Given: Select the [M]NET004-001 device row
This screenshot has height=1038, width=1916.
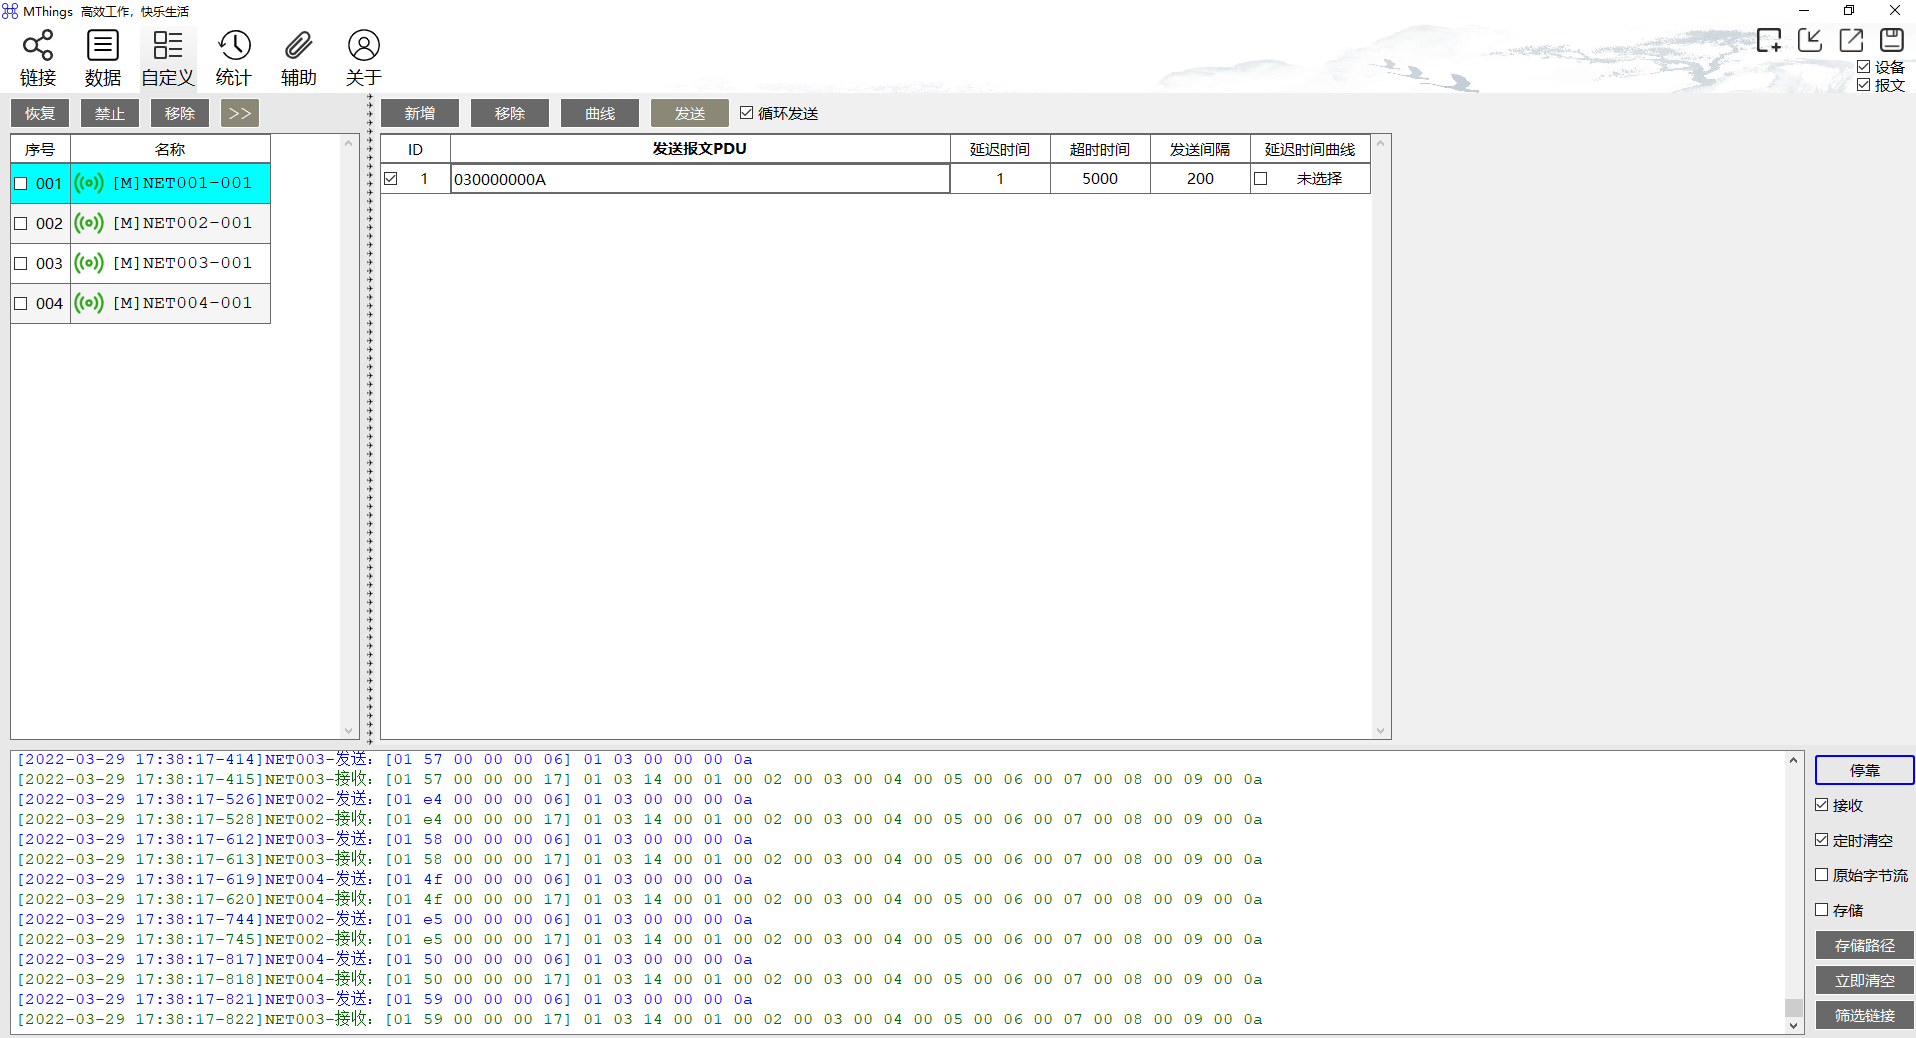Looking at the screenshot, I should (140, 303).
